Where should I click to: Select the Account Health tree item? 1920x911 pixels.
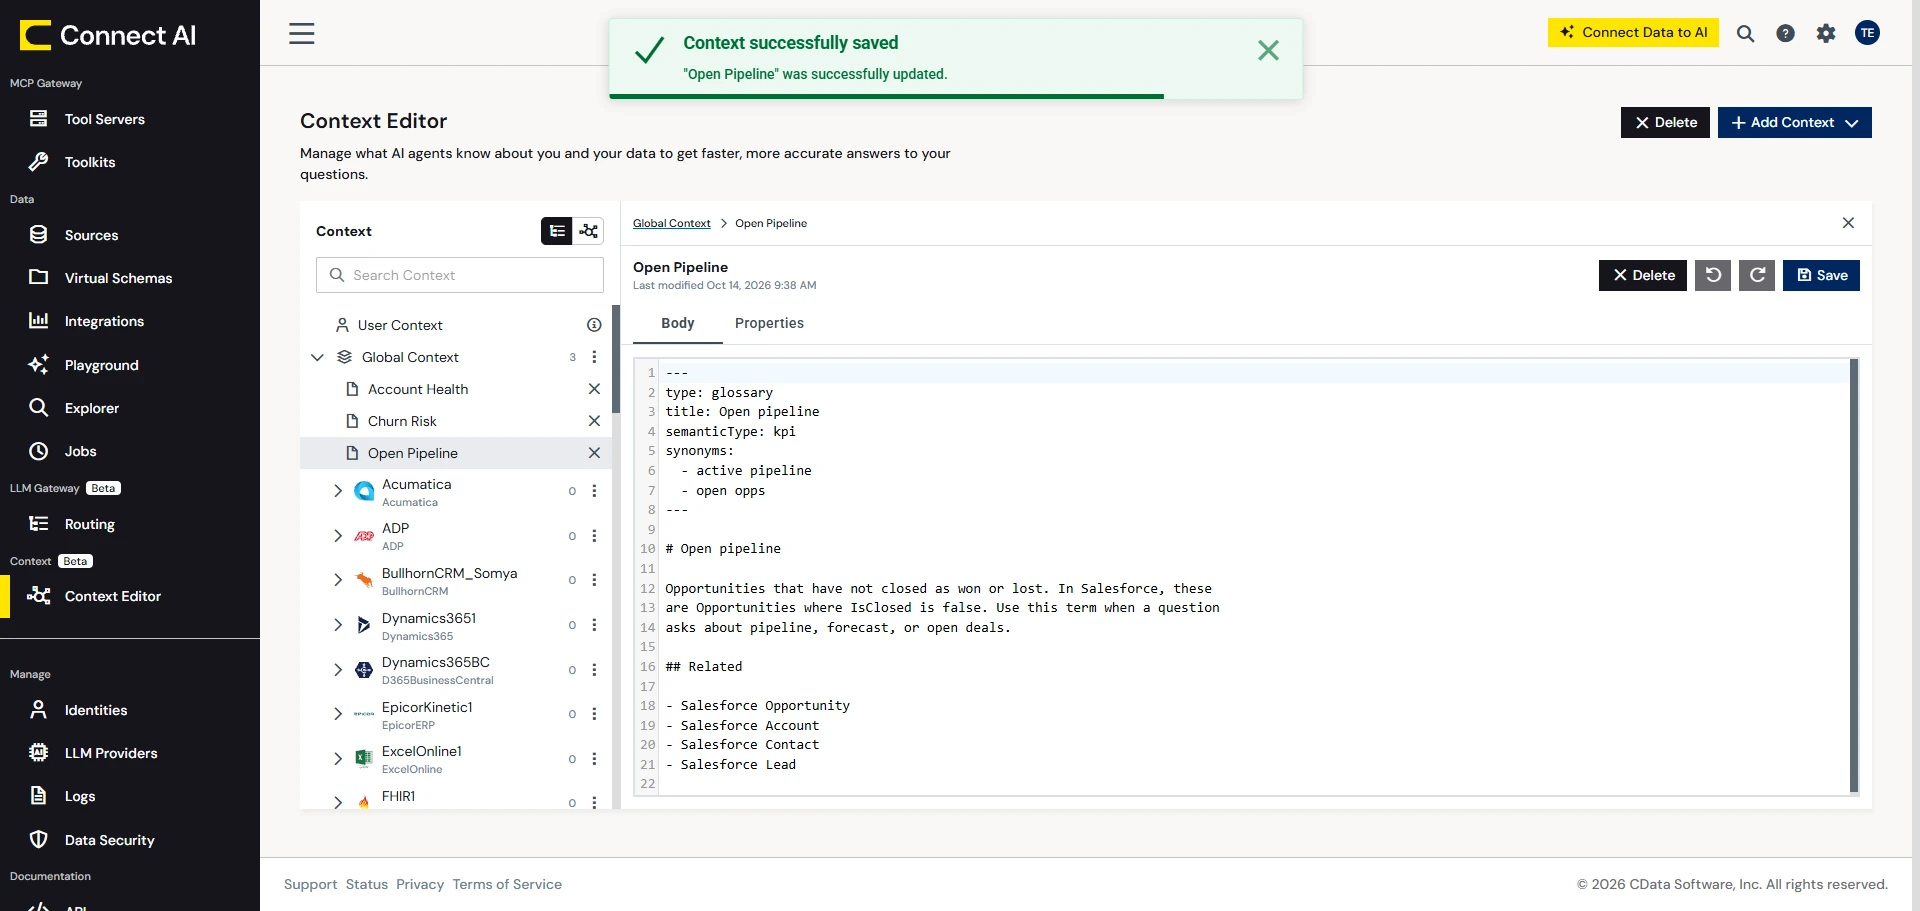click(x=418, y=389)
